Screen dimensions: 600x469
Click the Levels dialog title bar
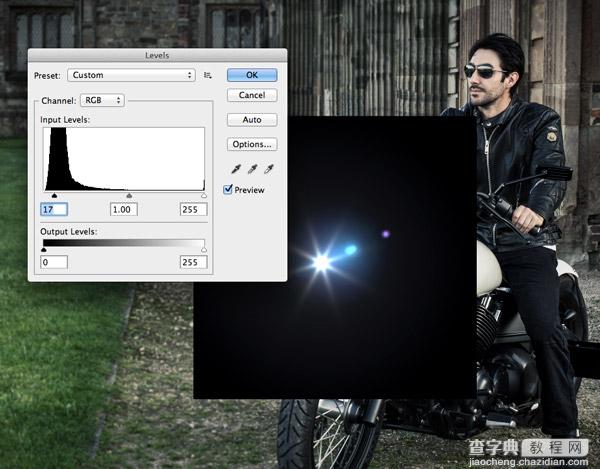(157, 55)
